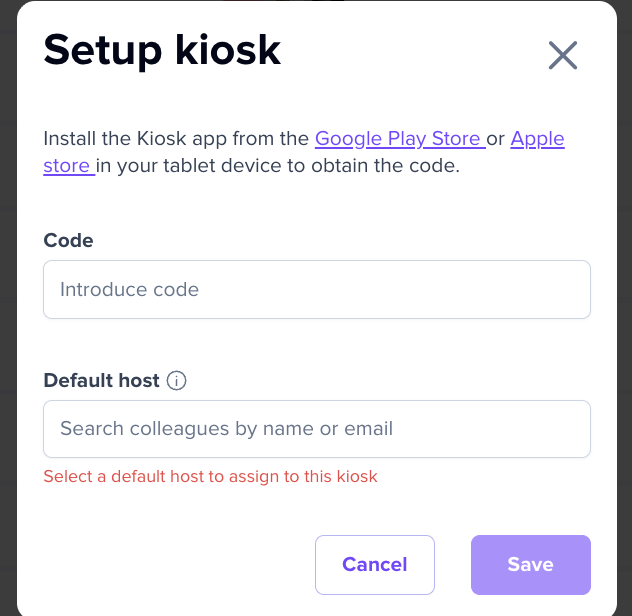Click the red default host error message

pos(210,477)
